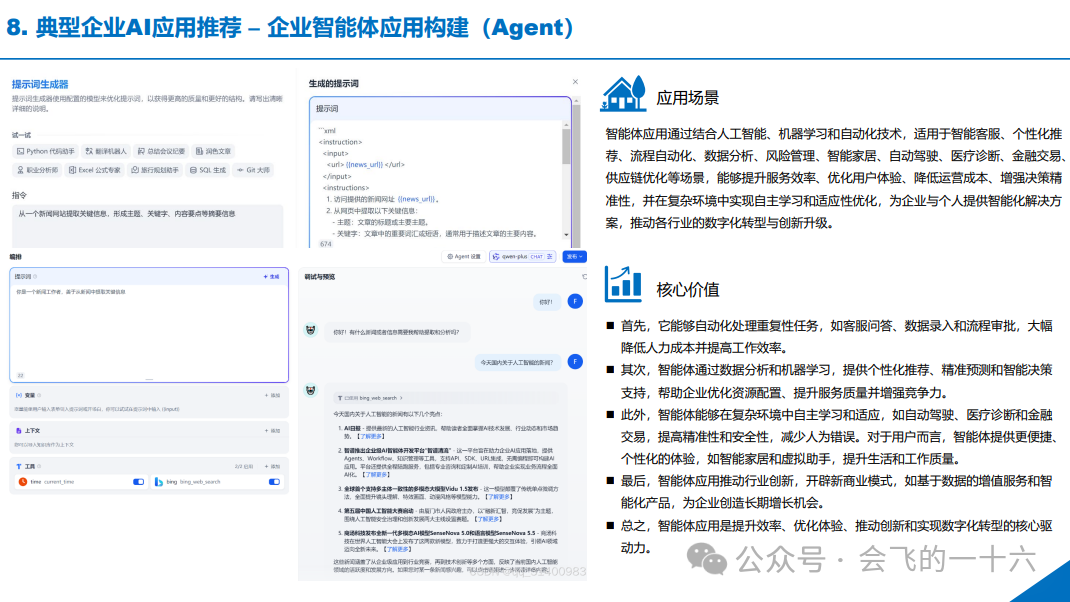Click the refresh icon in 调试与预览

coord(584,277)
